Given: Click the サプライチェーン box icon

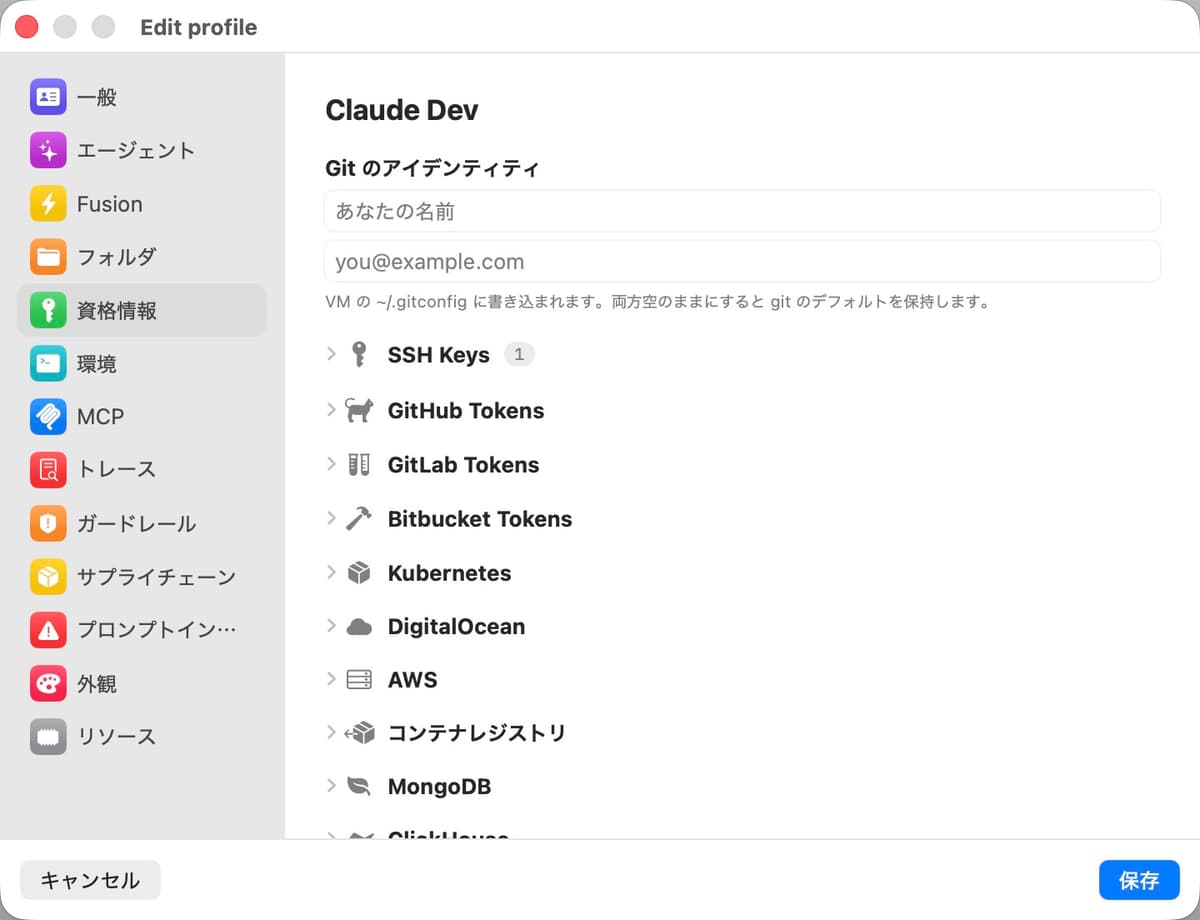Looking at the screenshot, I should click(x=48, y=577).
